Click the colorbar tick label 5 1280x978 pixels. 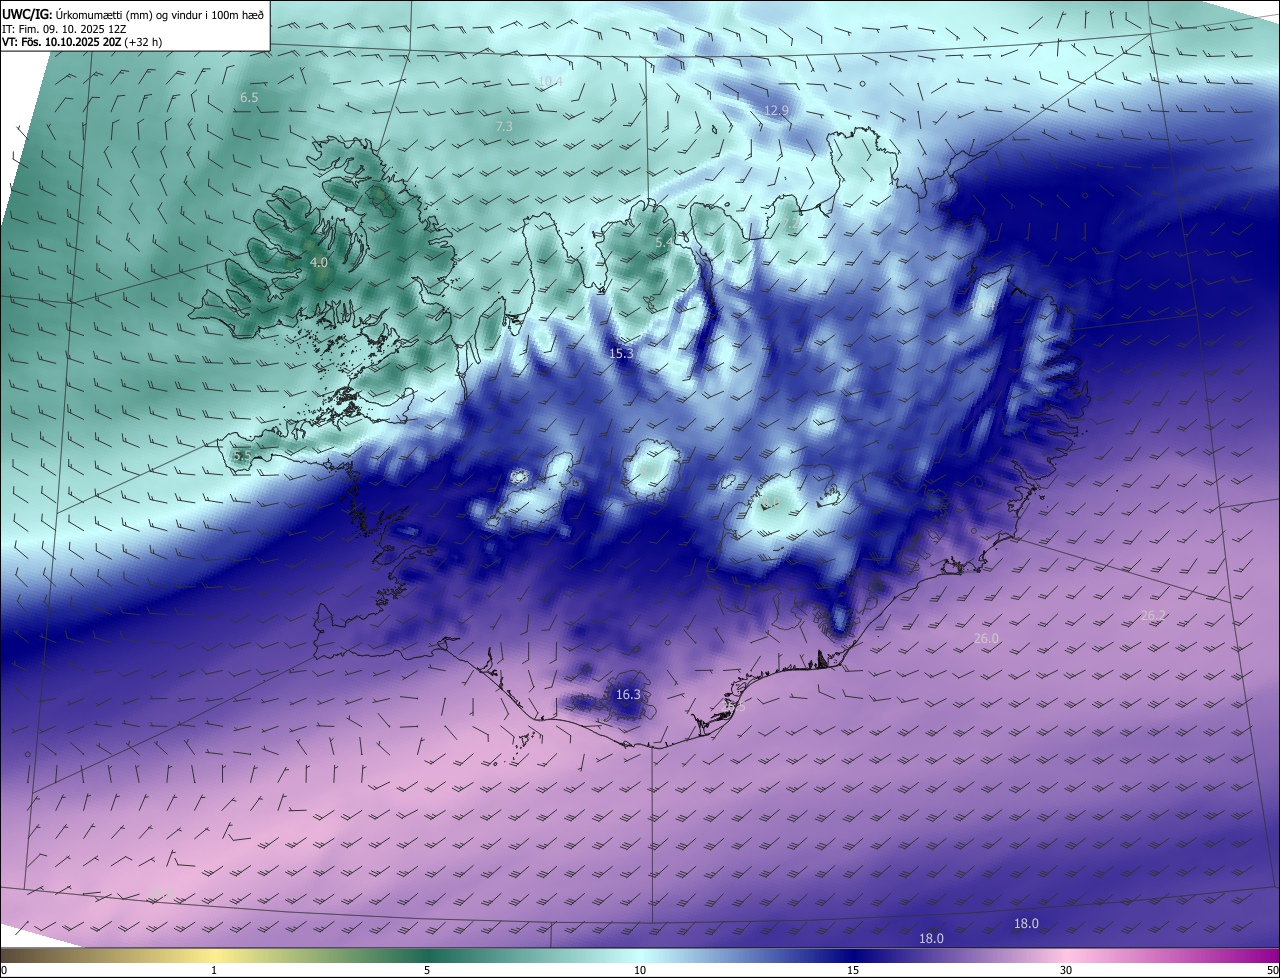427,970
